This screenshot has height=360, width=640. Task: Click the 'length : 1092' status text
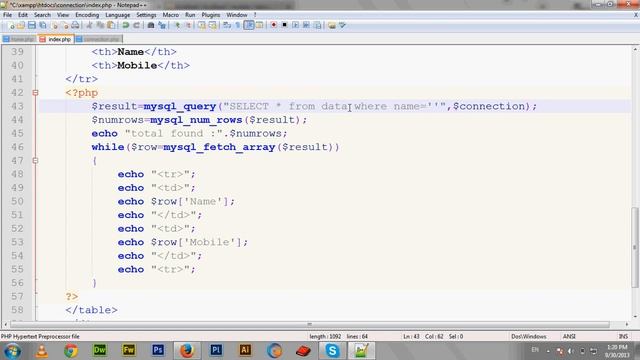click(x=325, y=336)
